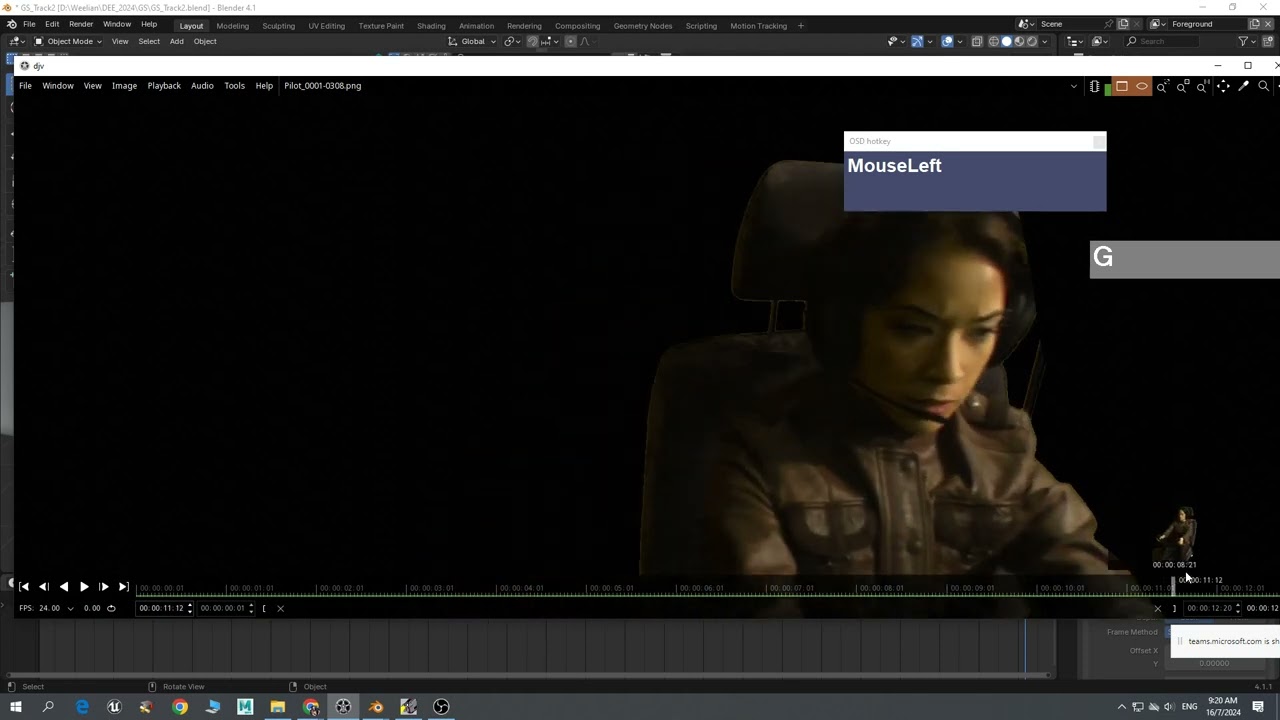Click the djv zoom reset icon
The image size is (1280, 720).
click(x=1203, y=87)
